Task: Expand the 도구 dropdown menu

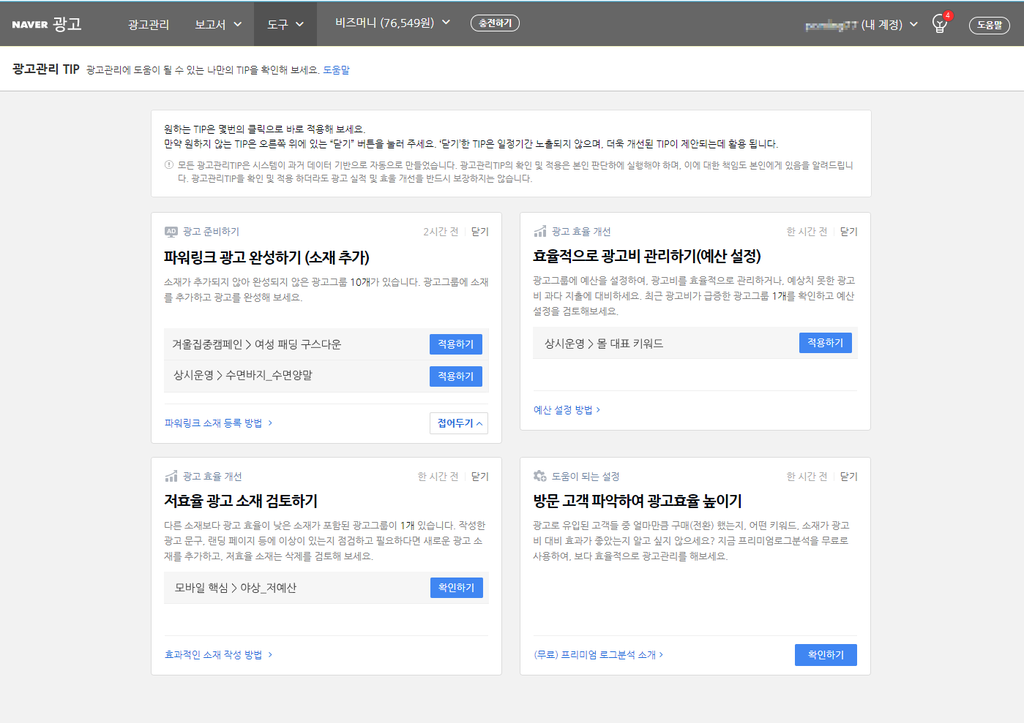Action: (x=285, y=24)
